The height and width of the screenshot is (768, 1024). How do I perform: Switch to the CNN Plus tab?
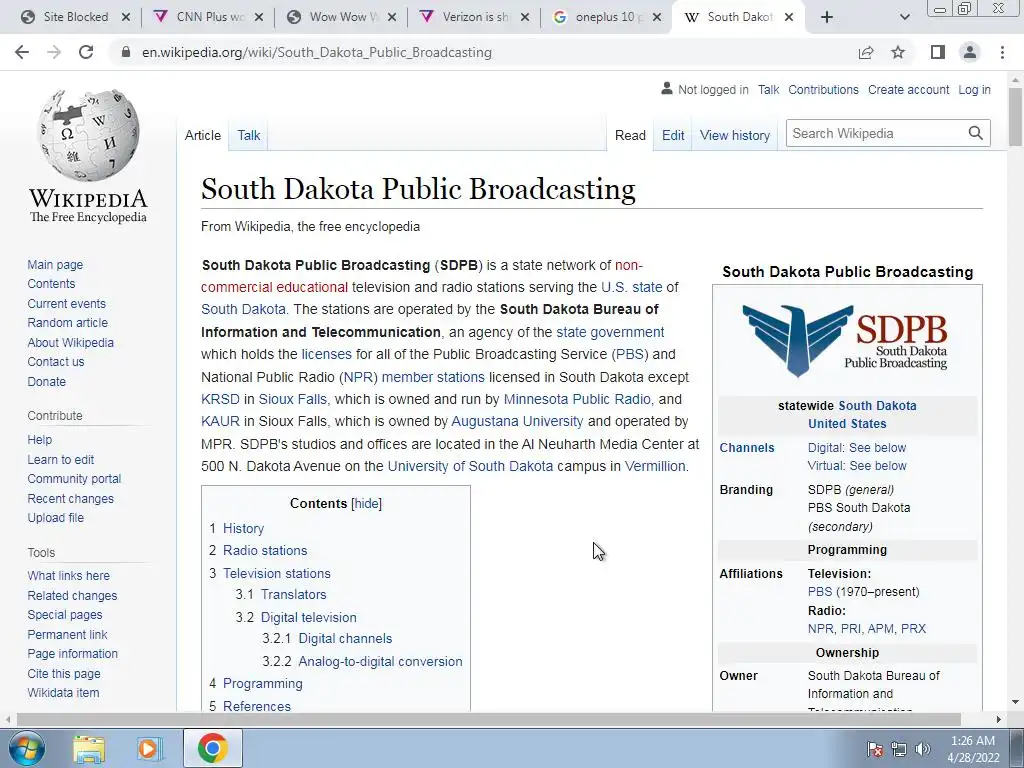209,18
